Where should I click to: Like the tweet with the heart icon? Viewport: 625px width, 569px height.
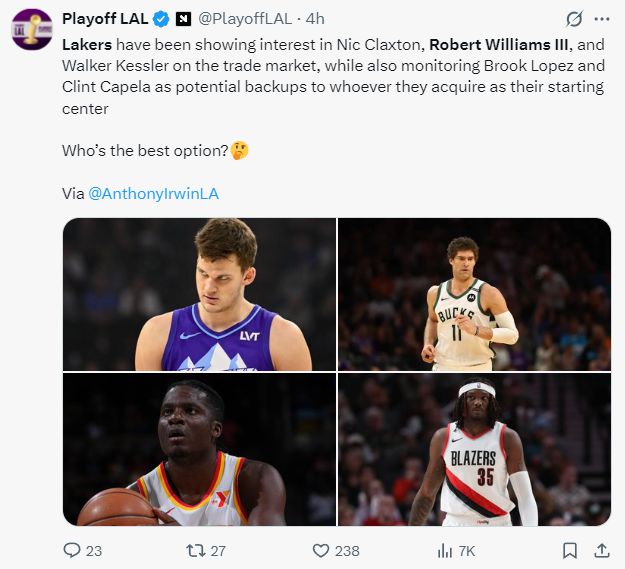point(321,550)
